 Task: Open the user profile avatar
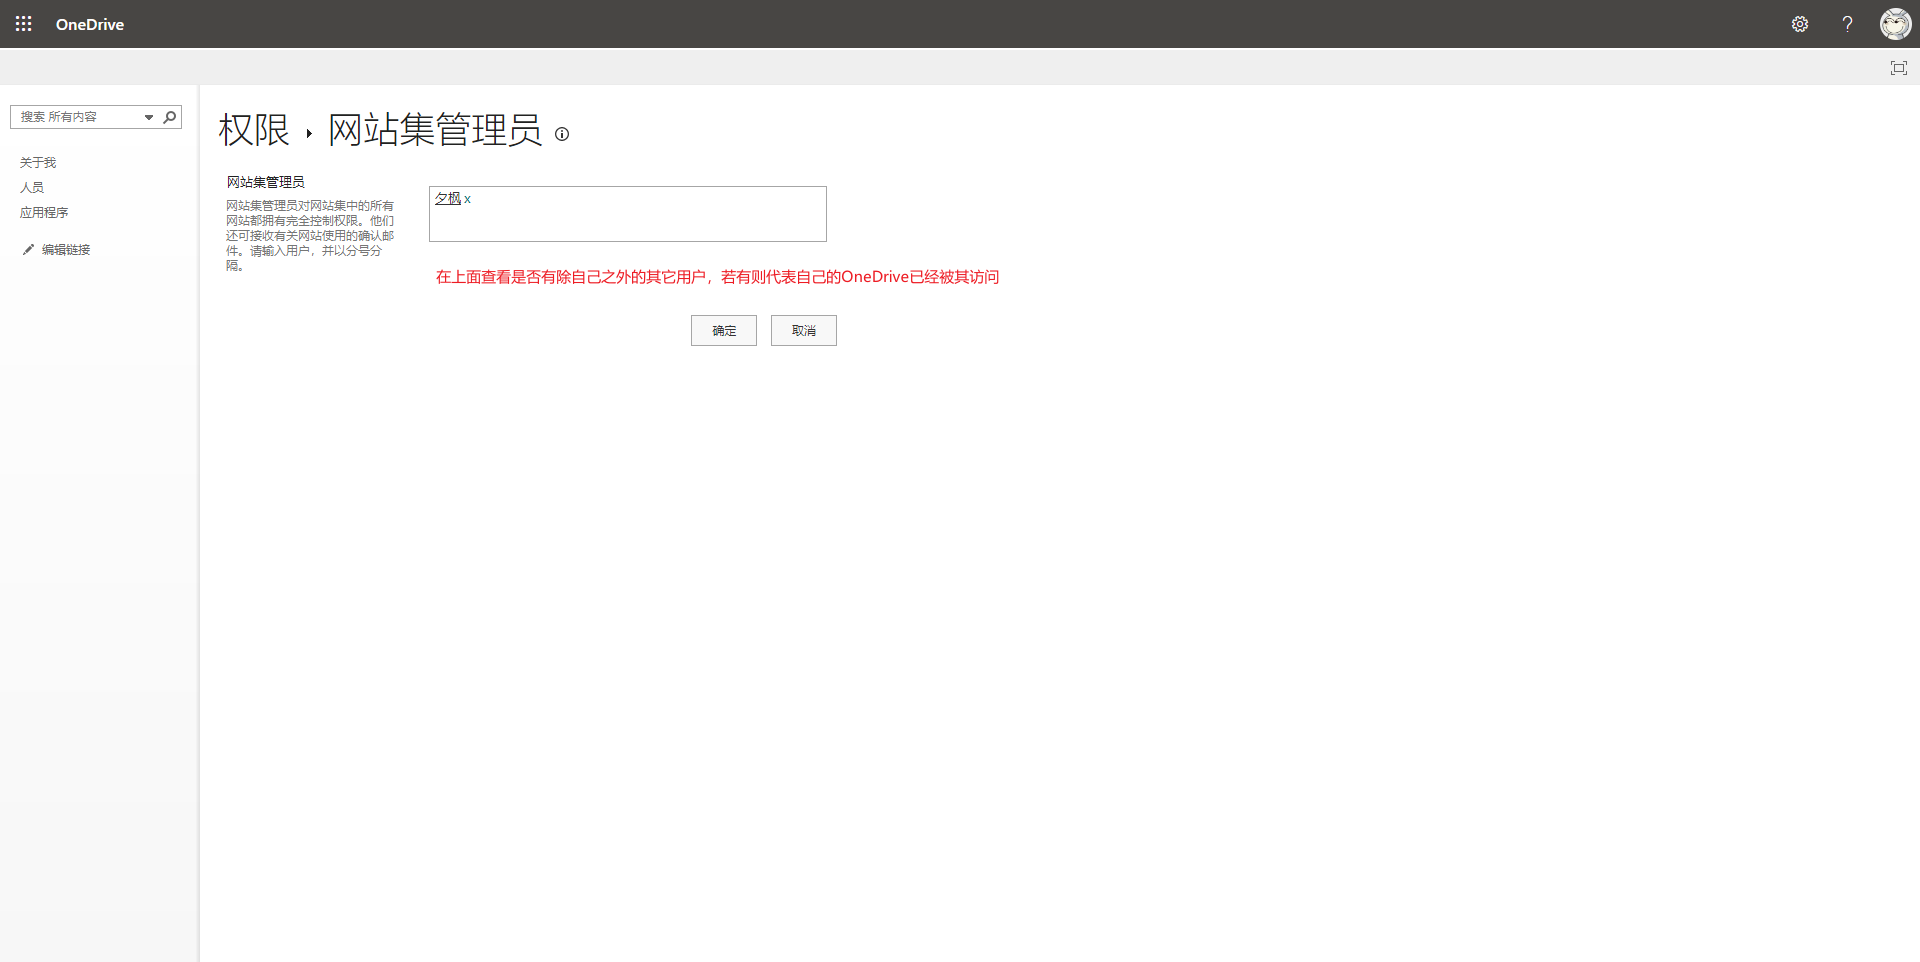click(x=1895, y=24)
